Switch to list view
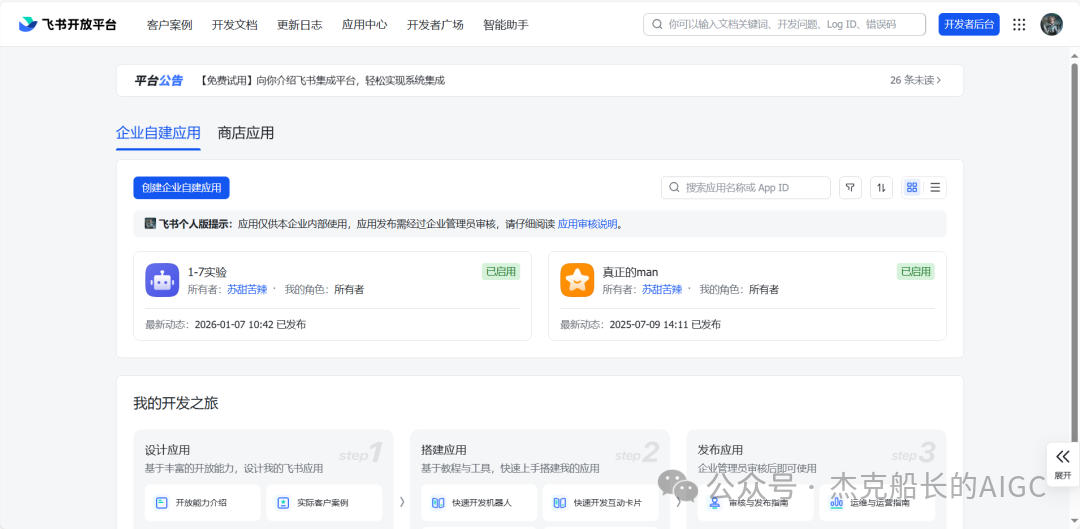 click(935, 187)
